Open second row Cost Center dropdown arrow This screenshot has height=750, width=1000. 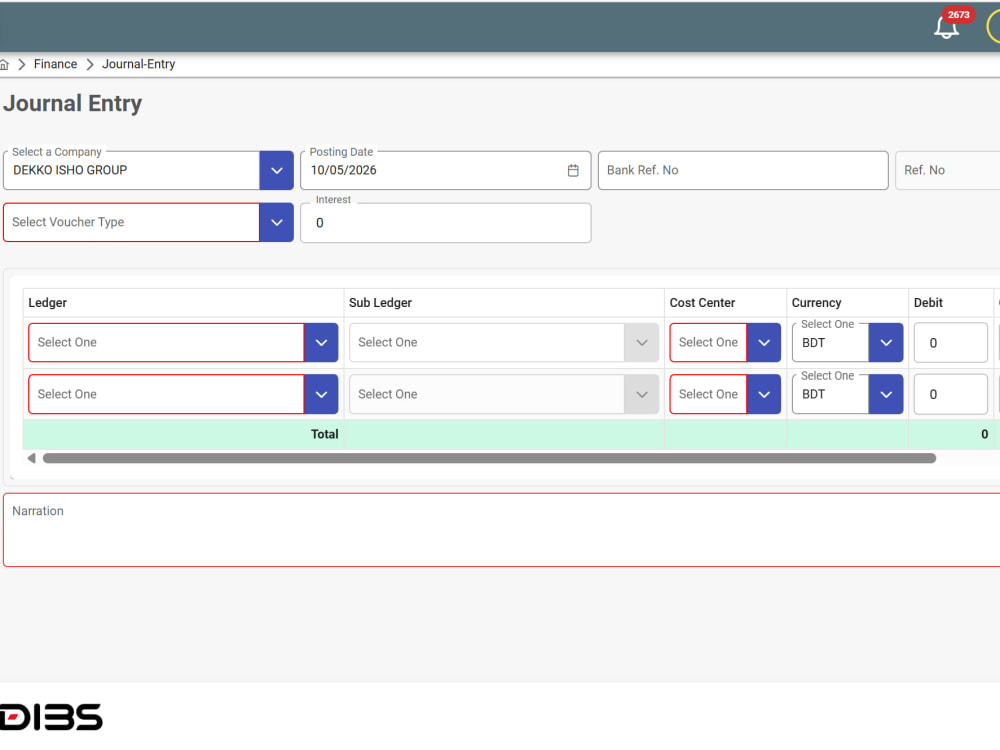[764, 394]
